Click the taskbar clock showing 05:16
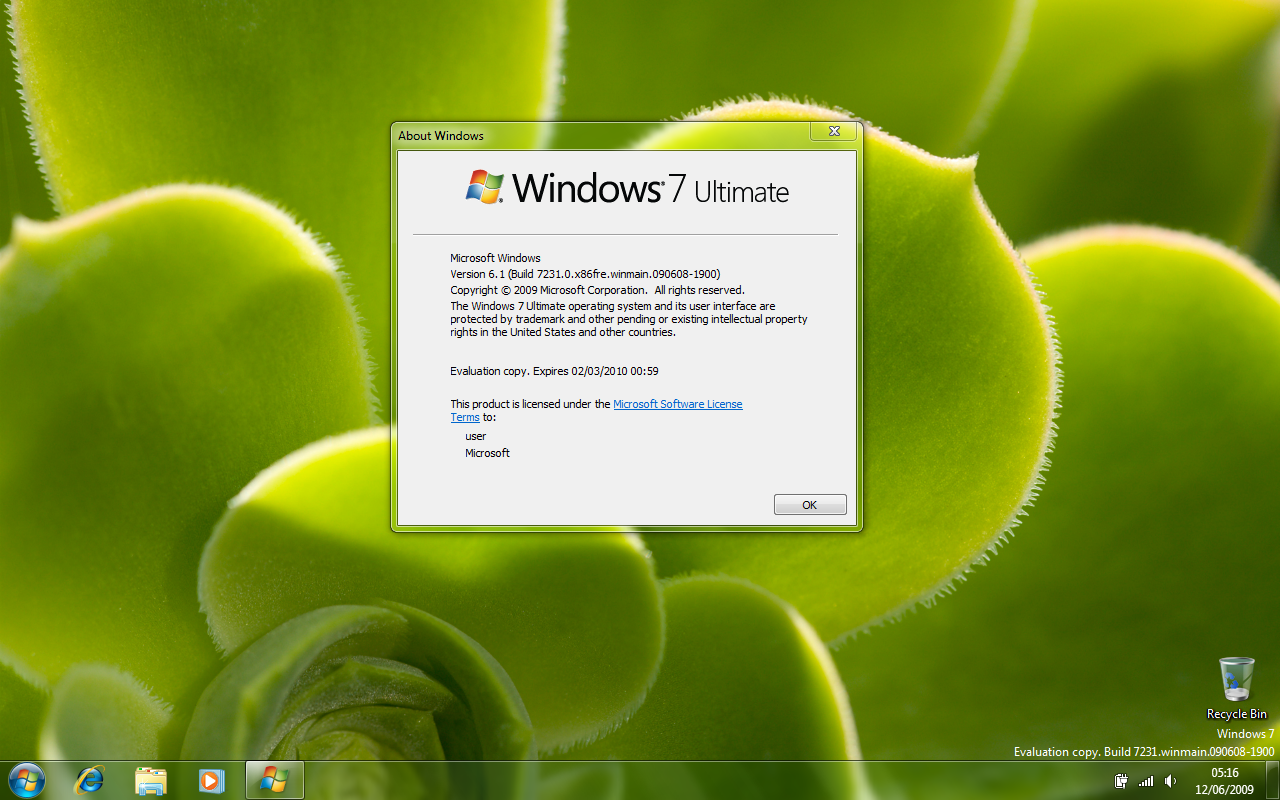This screenshot has width=1280, height=800. pos(1225,773)
